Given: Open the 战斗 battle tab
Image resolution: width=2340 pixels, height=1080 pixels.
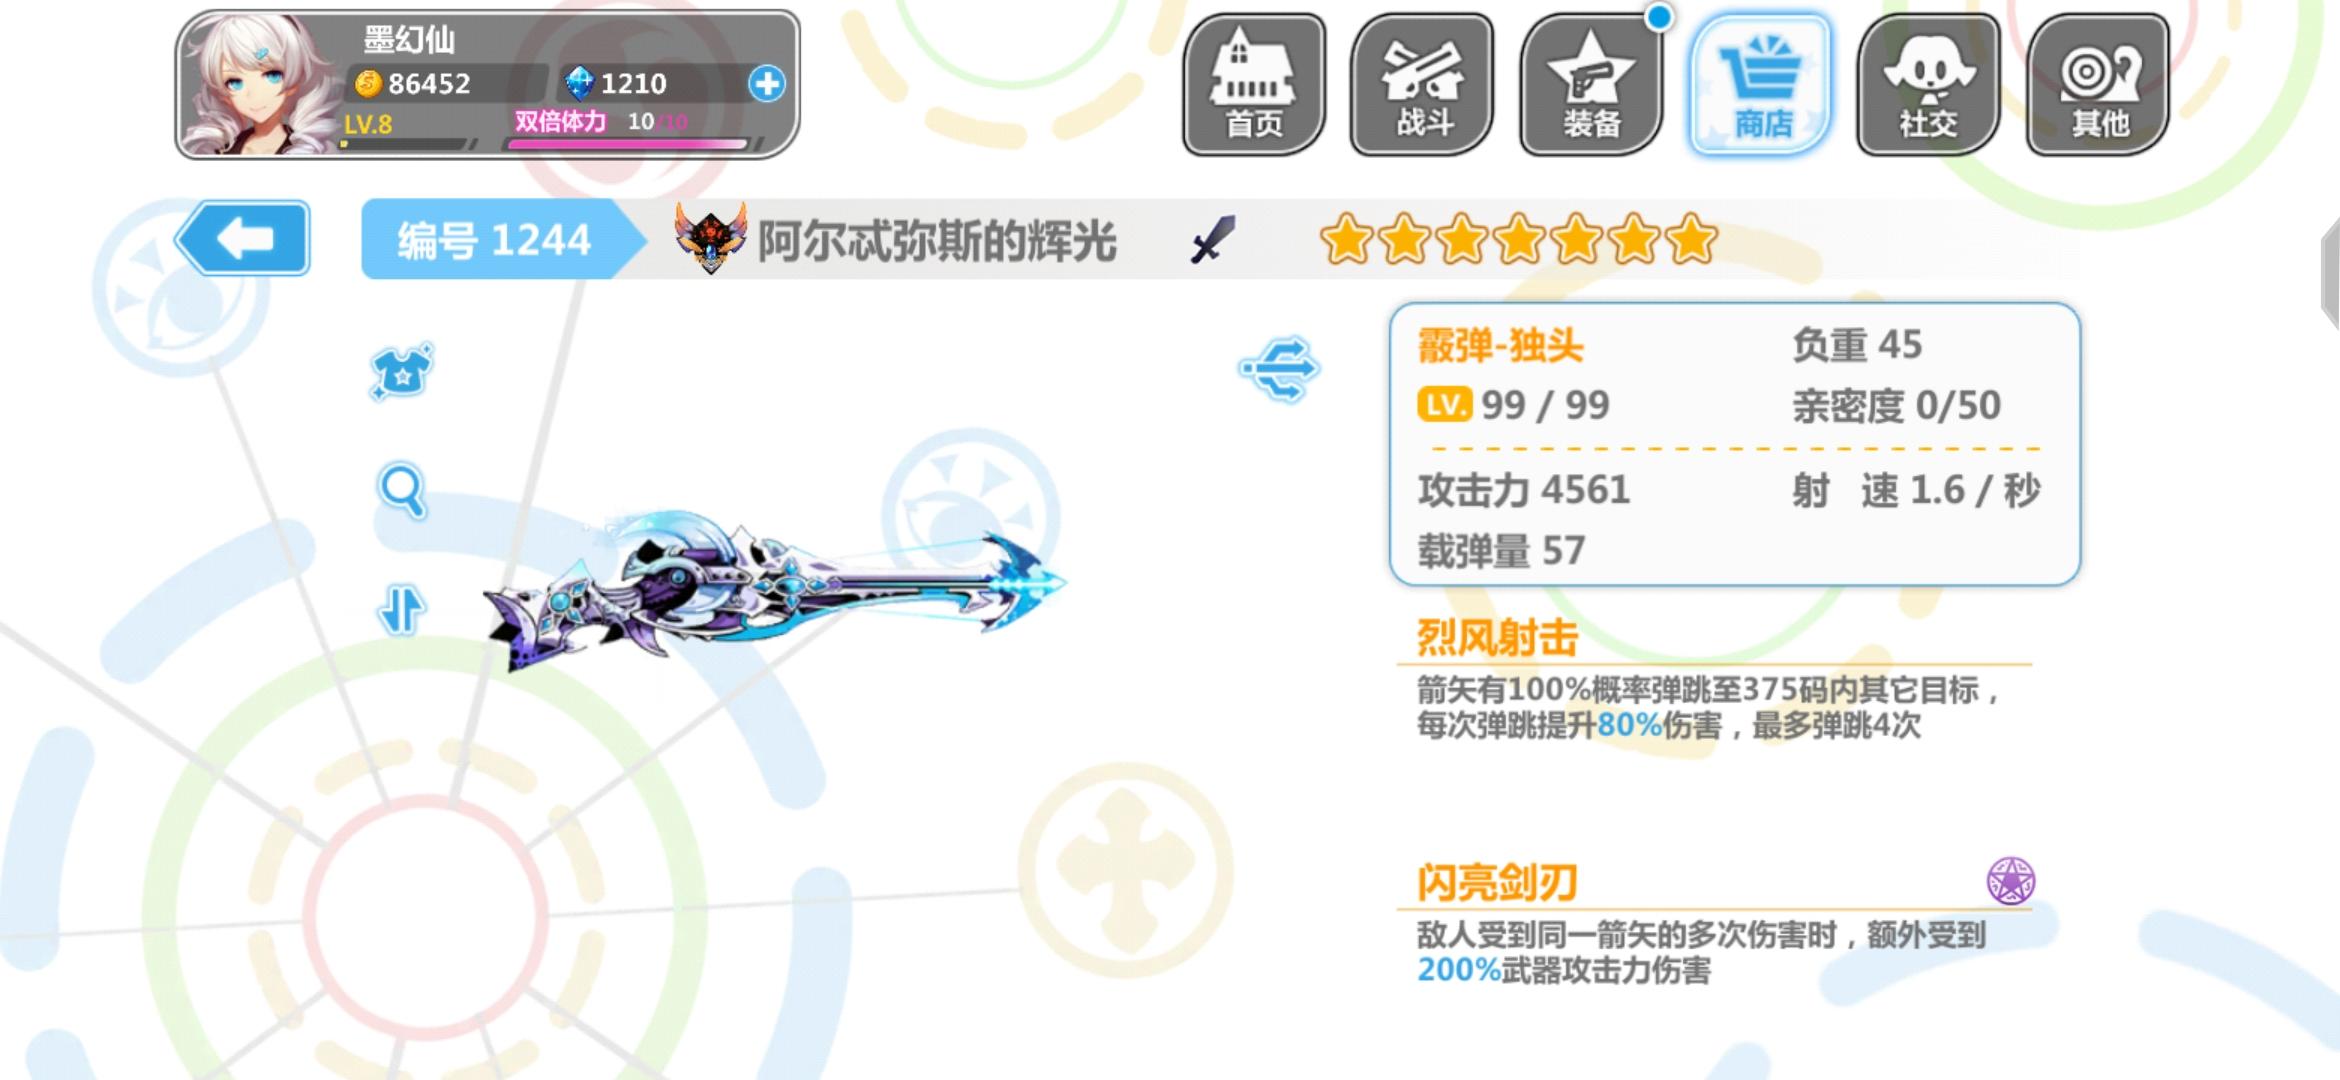Looking at the screenshot, I should tap(1423, 85).
